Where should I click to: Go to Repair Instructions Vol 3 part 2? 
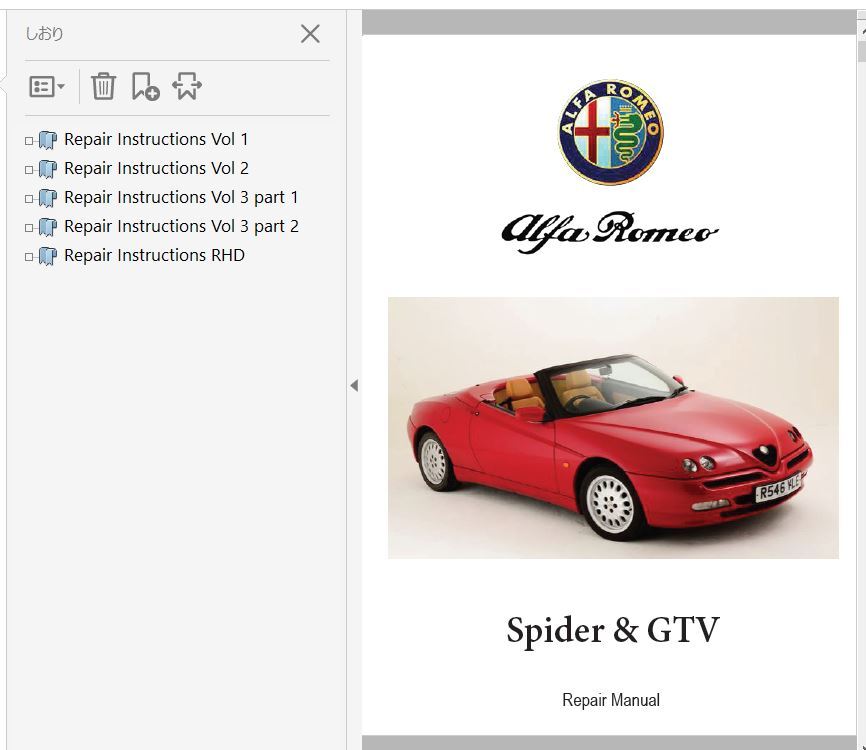[x=181, y=226]
